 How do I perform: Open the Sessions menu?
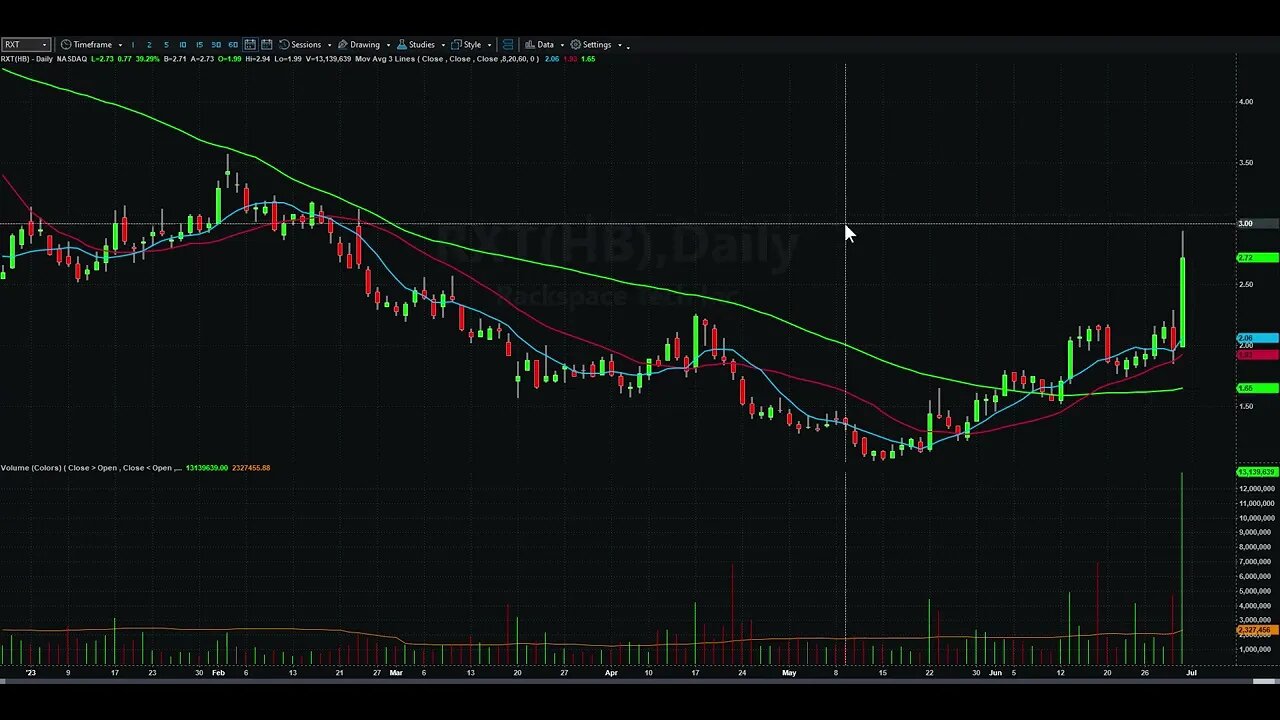(x=305, y=45)
